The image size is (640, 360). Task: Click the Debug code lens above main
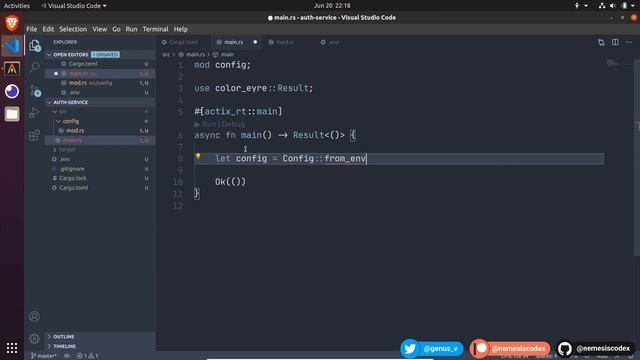click(233, 124)
